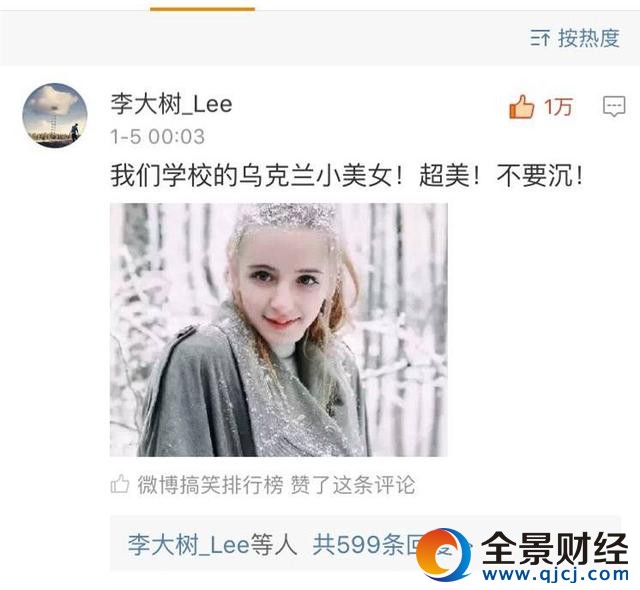Screen dimensions: 640x590
Task: Tap the small gray thumbs-up beside 微博搞笑排行榜
Action: point(120,484)
